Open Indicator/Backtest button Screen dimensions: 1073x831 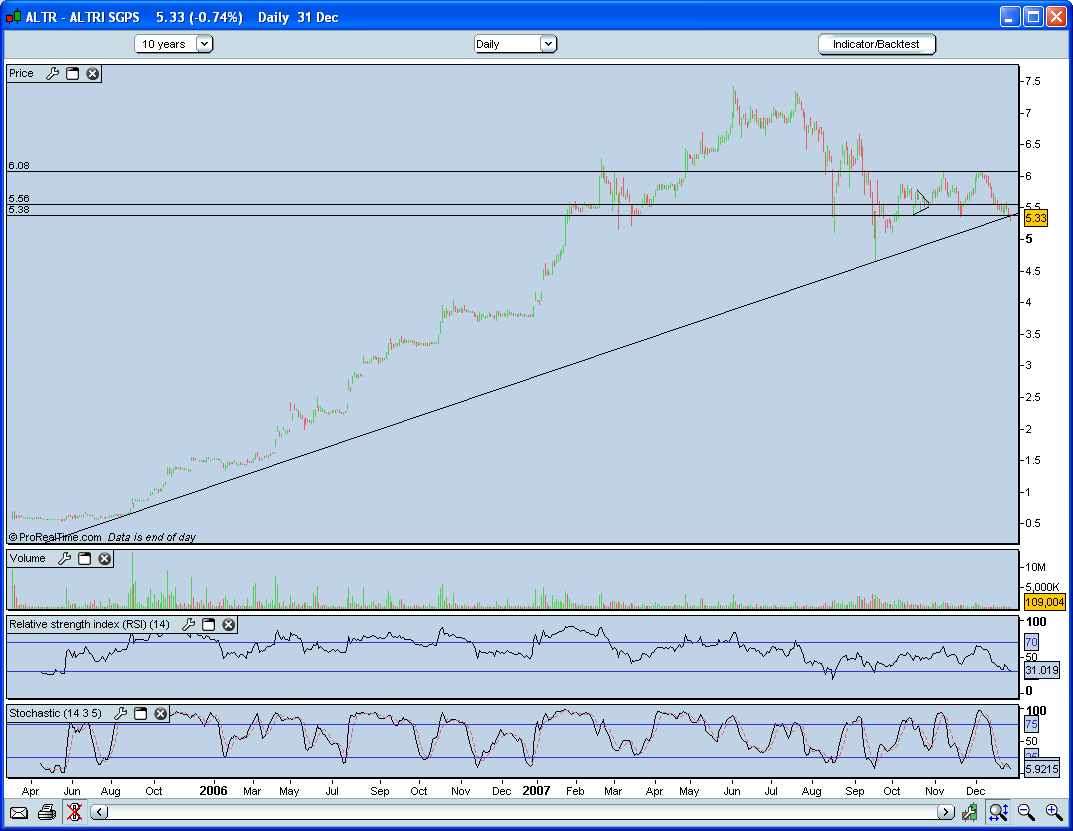click(876, 44)
